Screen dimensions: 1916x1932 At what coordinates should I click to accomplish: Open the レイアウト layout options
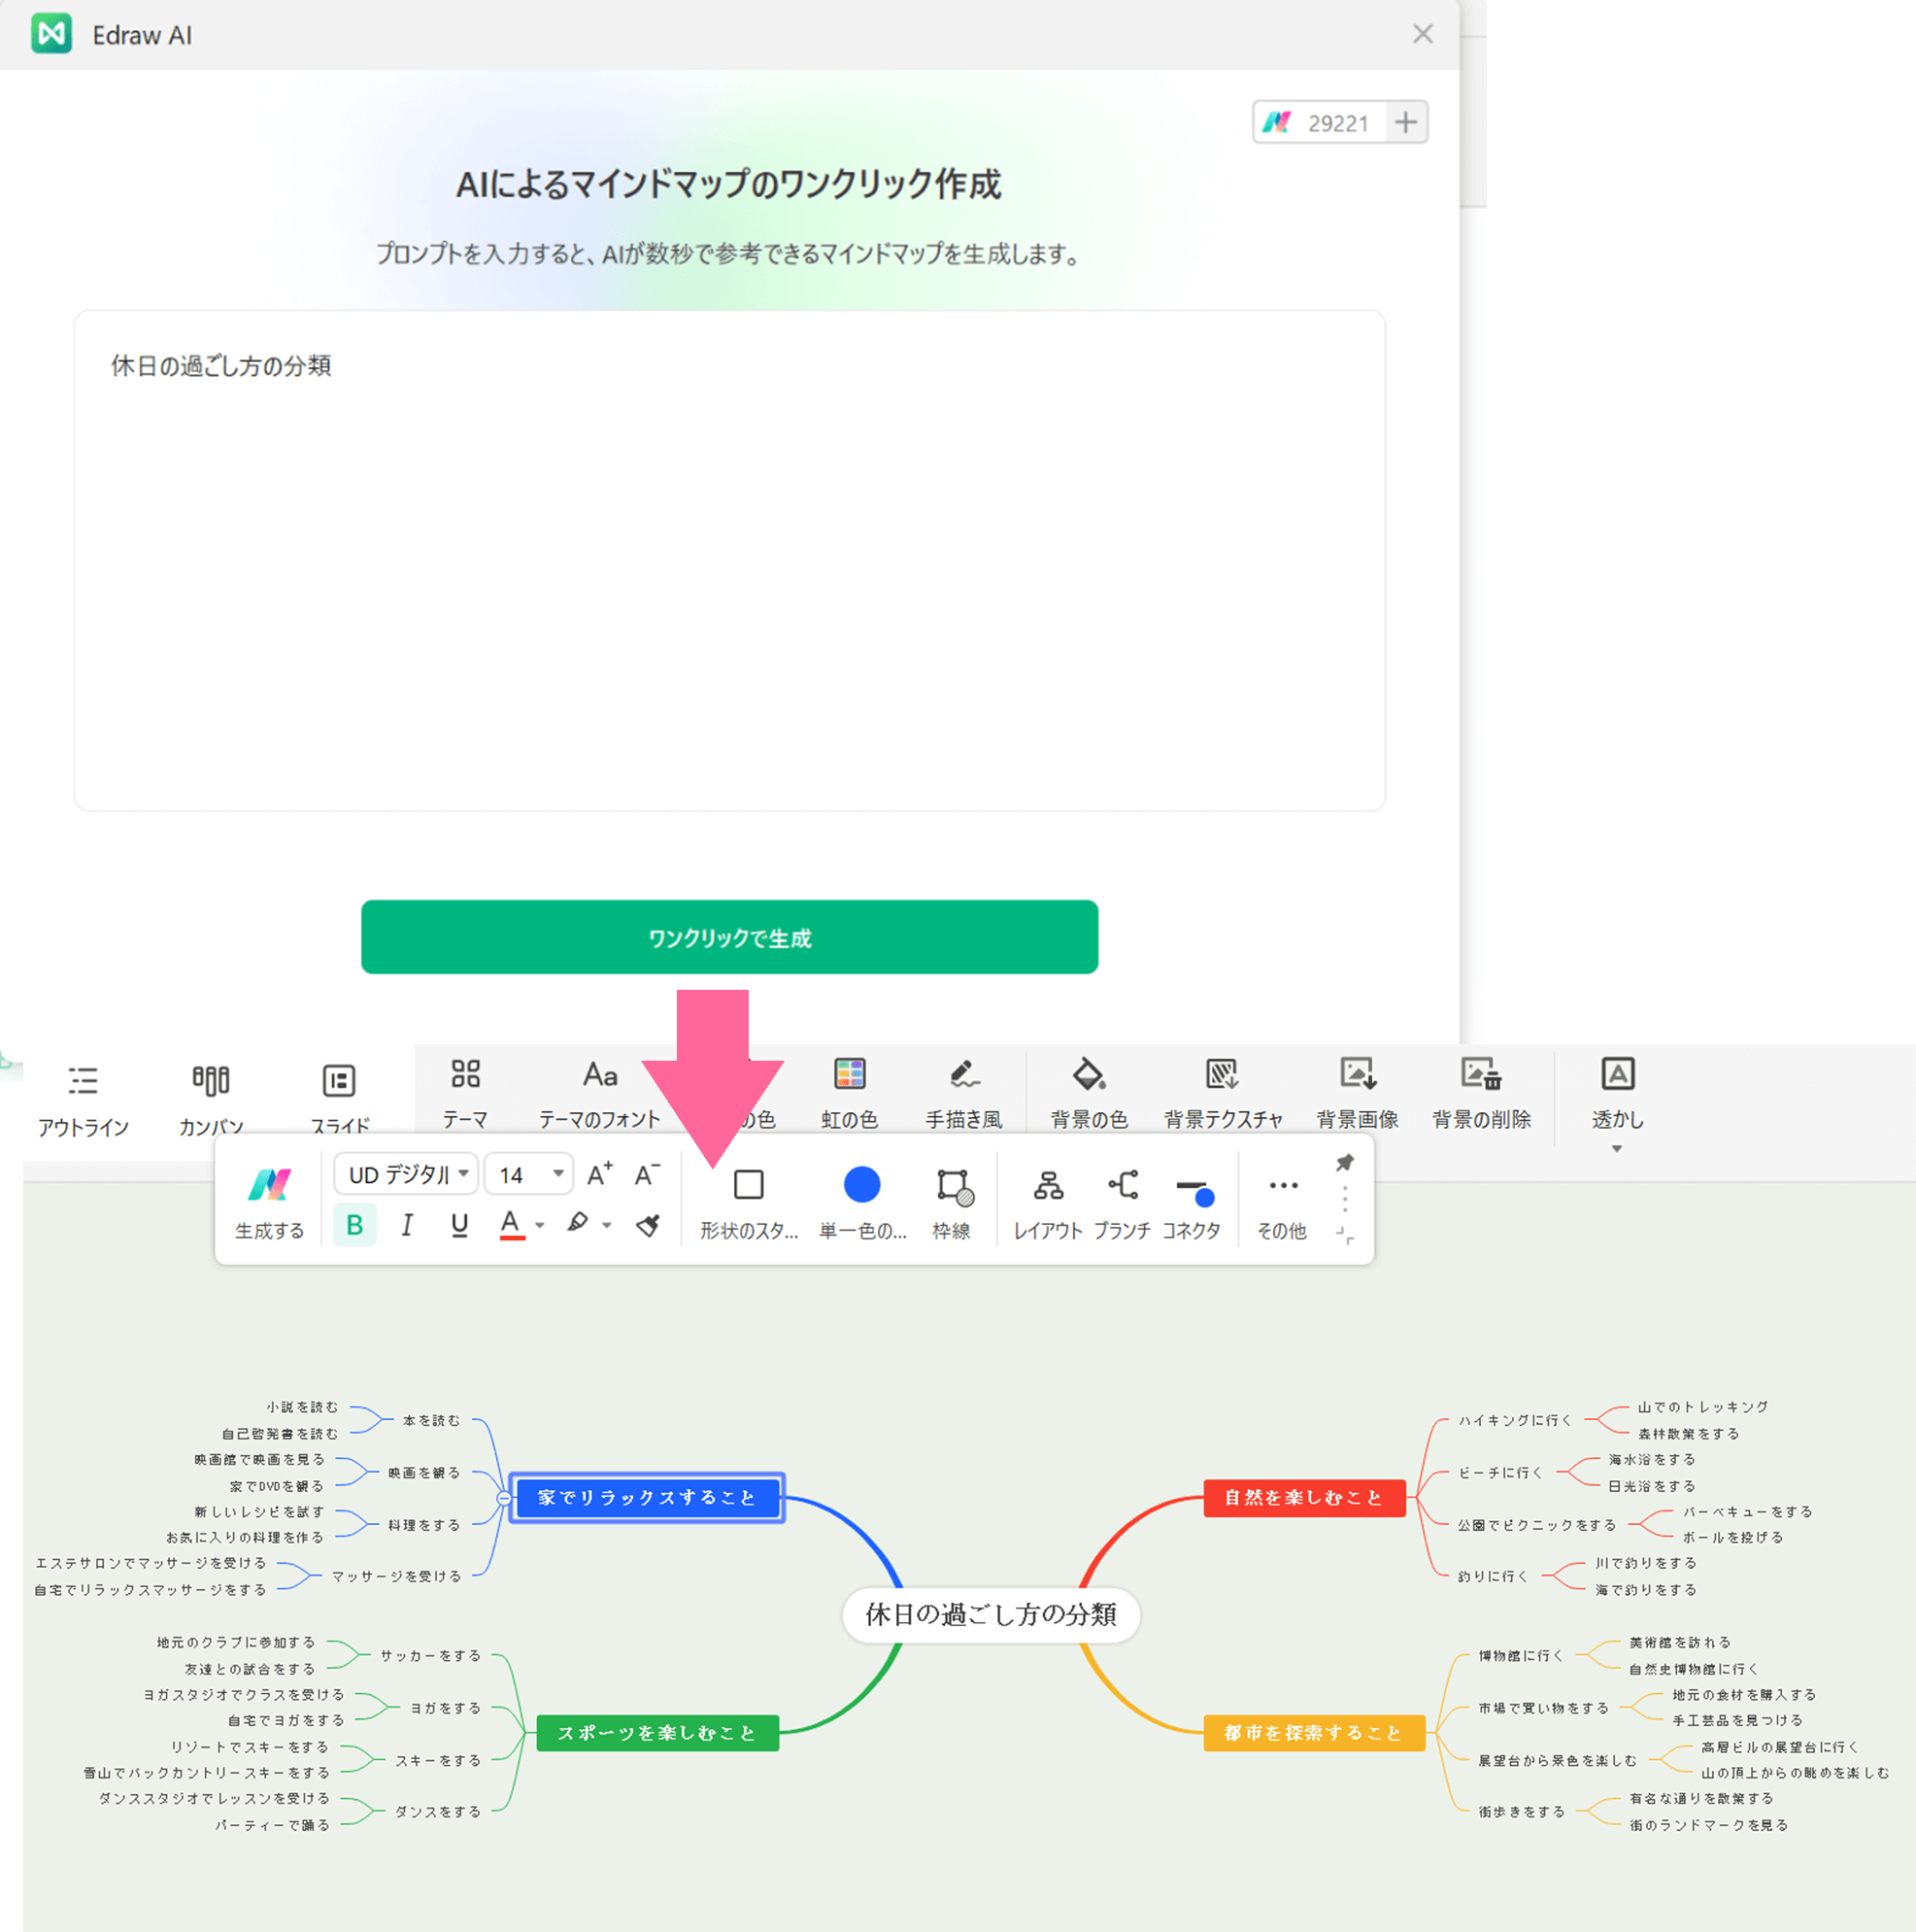(1047, 1204)
